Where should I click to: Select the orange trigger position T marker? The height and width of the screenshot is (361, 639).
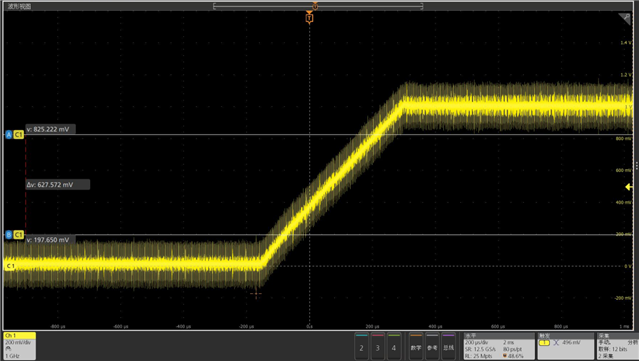(x=309, y=18)
